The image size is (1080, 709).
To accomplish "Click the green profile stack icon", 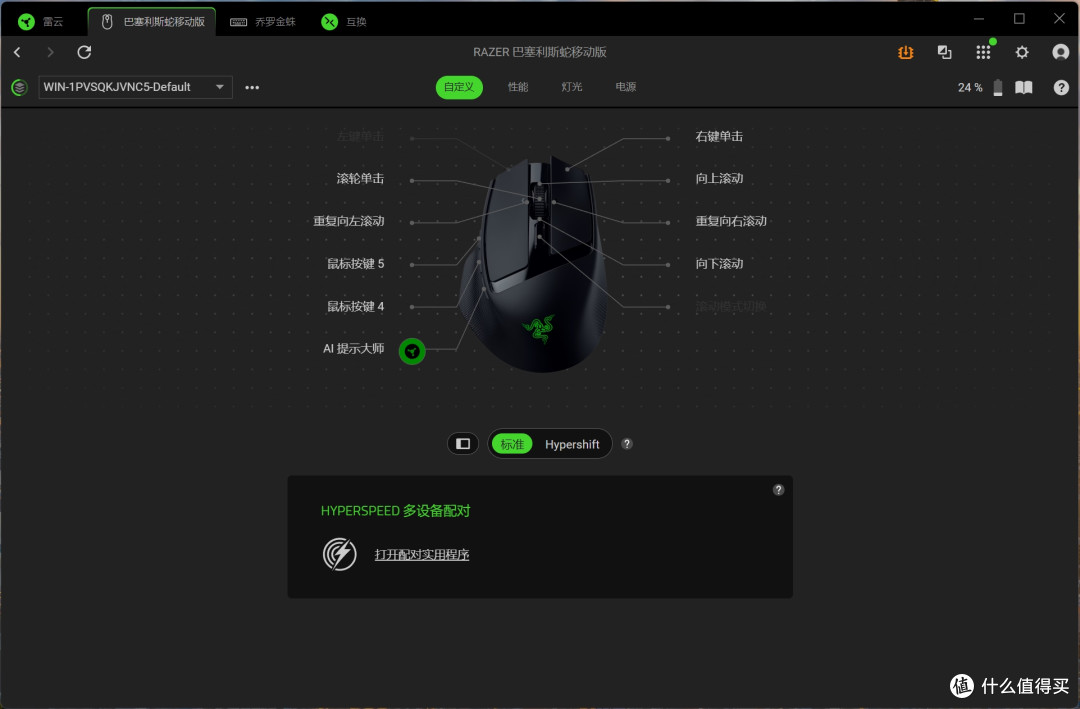I will click(x=19, y=88).
